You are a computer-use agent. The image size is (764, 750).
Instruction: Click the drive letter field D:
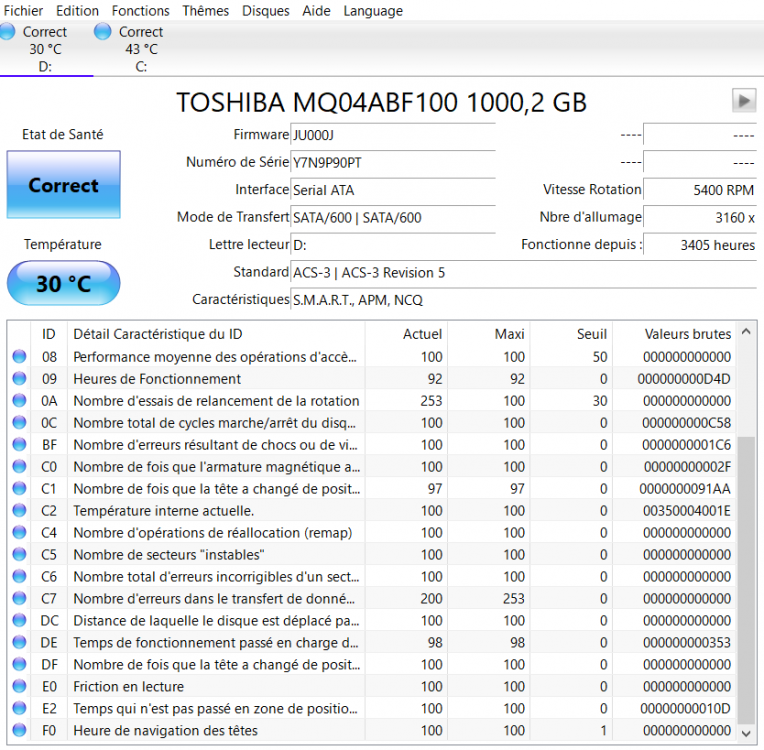(393, 245)
